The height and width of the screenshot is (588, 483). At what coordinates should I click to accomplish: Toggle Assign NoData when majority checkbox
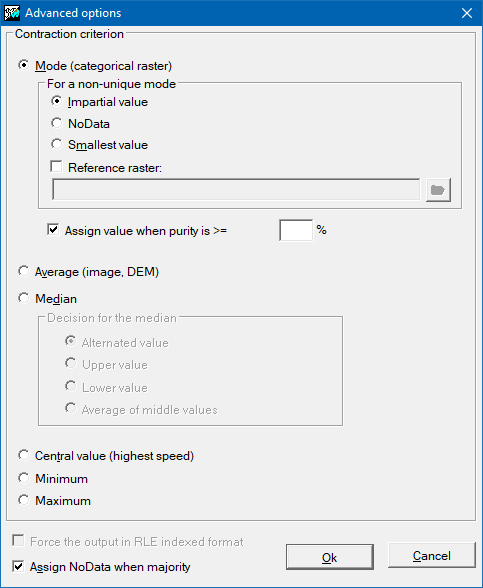coord(18,566)
